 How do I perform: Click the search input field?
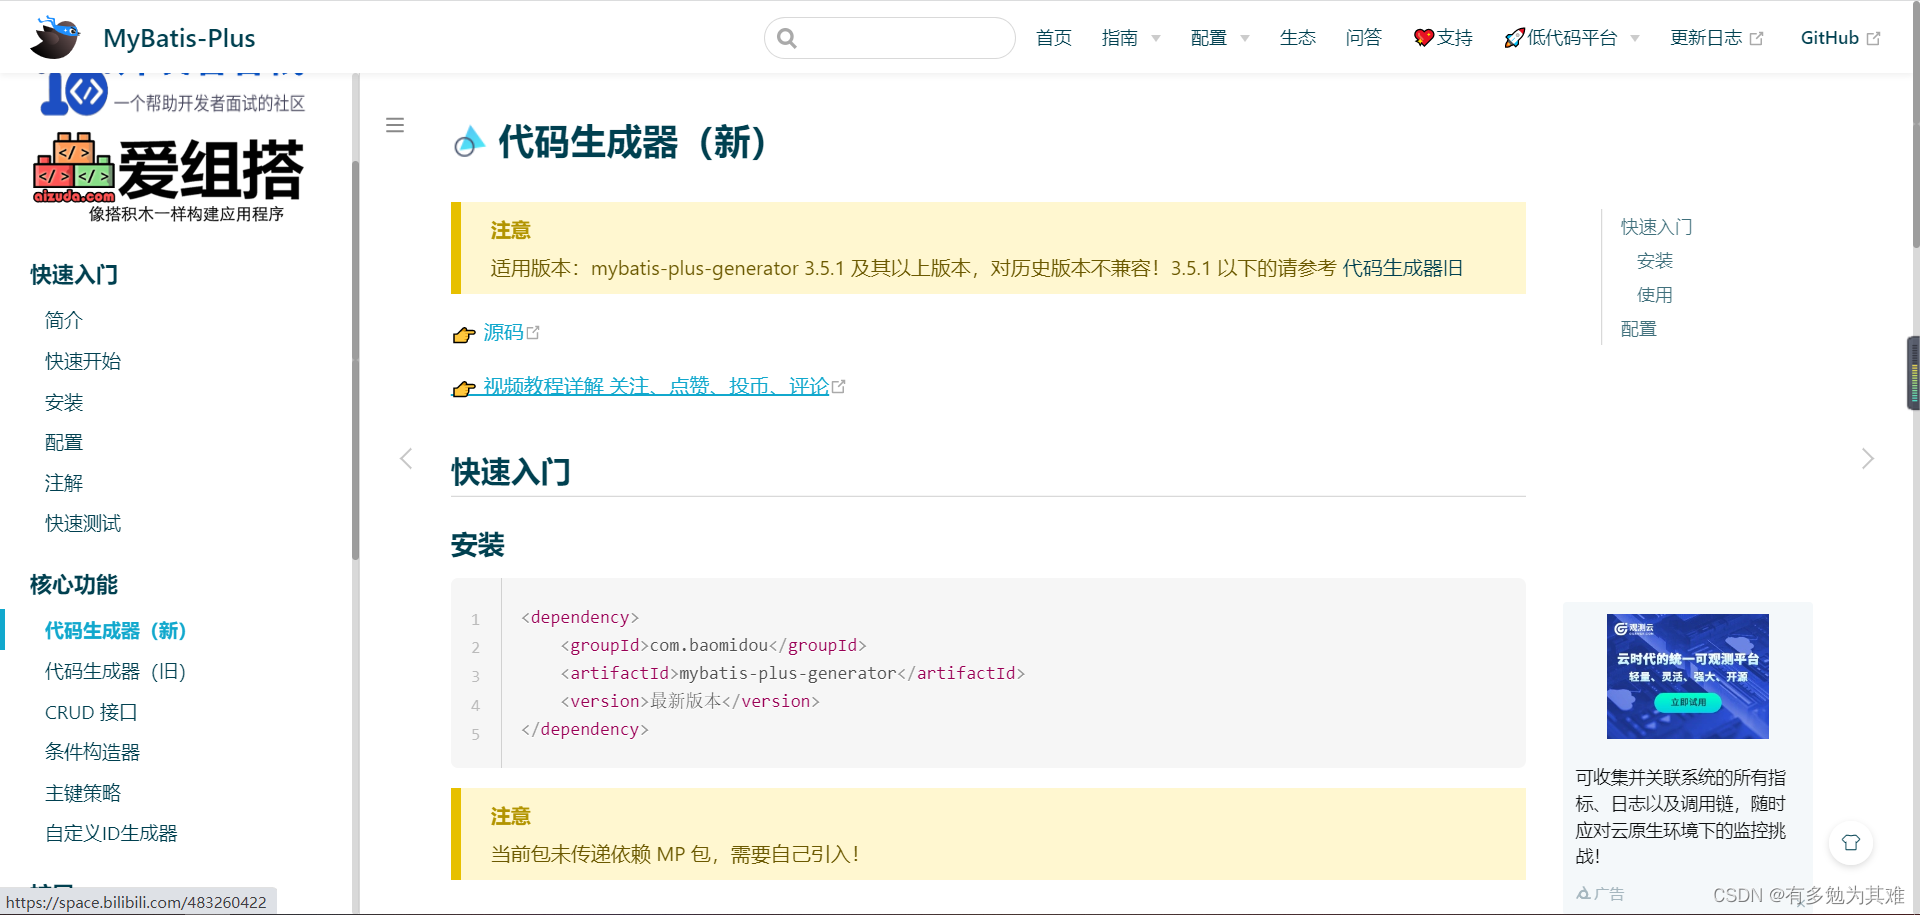click(x=890, y=38)
